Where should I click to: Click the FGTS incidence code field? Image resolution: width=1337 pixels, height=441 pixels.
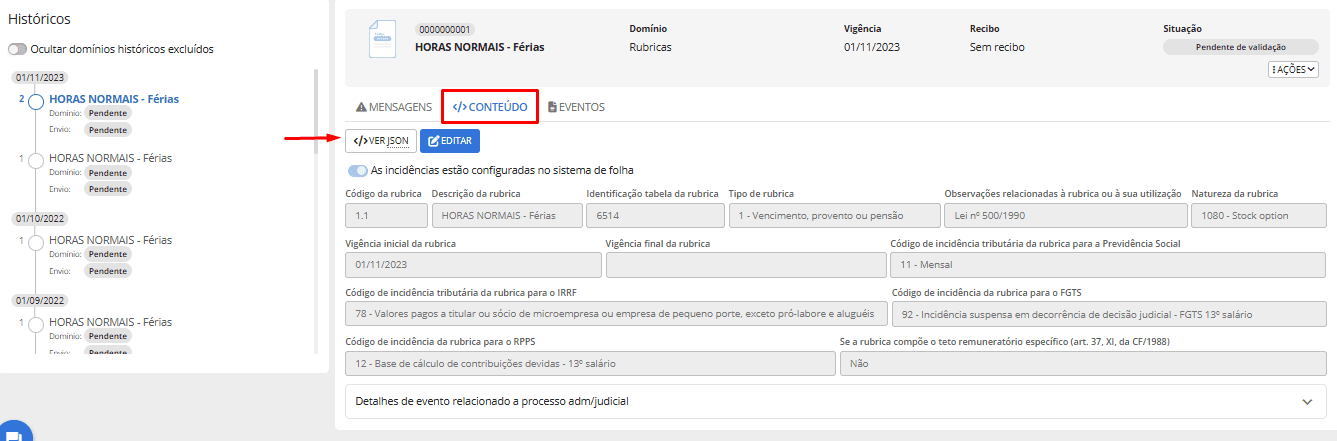coord(1109,314)
